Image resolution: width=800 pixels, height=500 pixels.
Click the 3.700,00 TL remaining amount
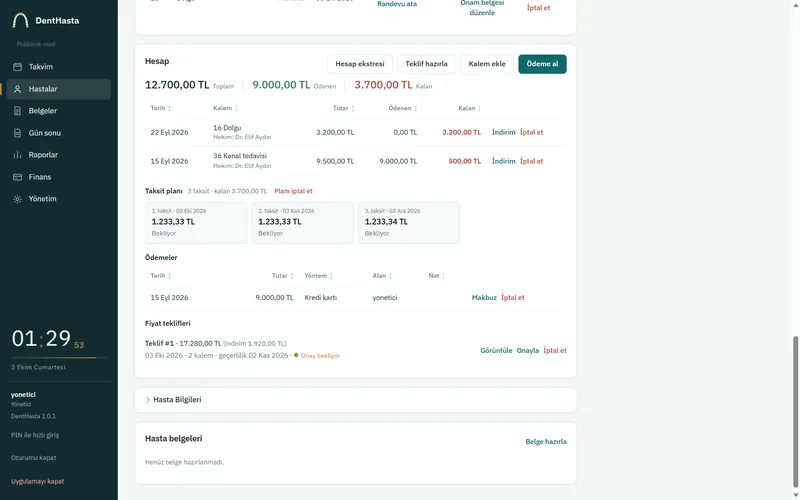(383, 85)
